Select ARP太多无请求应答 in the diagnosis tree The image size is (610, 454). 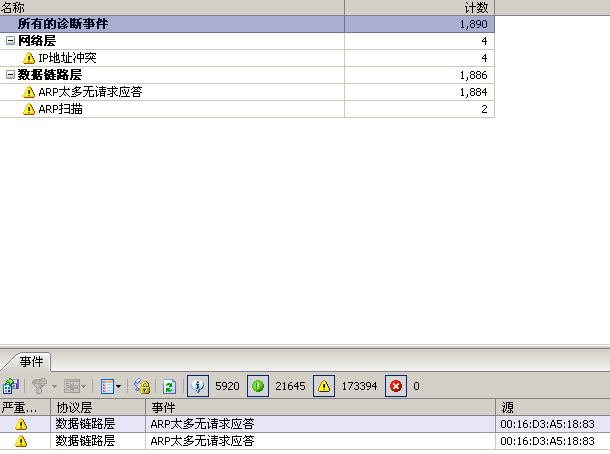90,92
